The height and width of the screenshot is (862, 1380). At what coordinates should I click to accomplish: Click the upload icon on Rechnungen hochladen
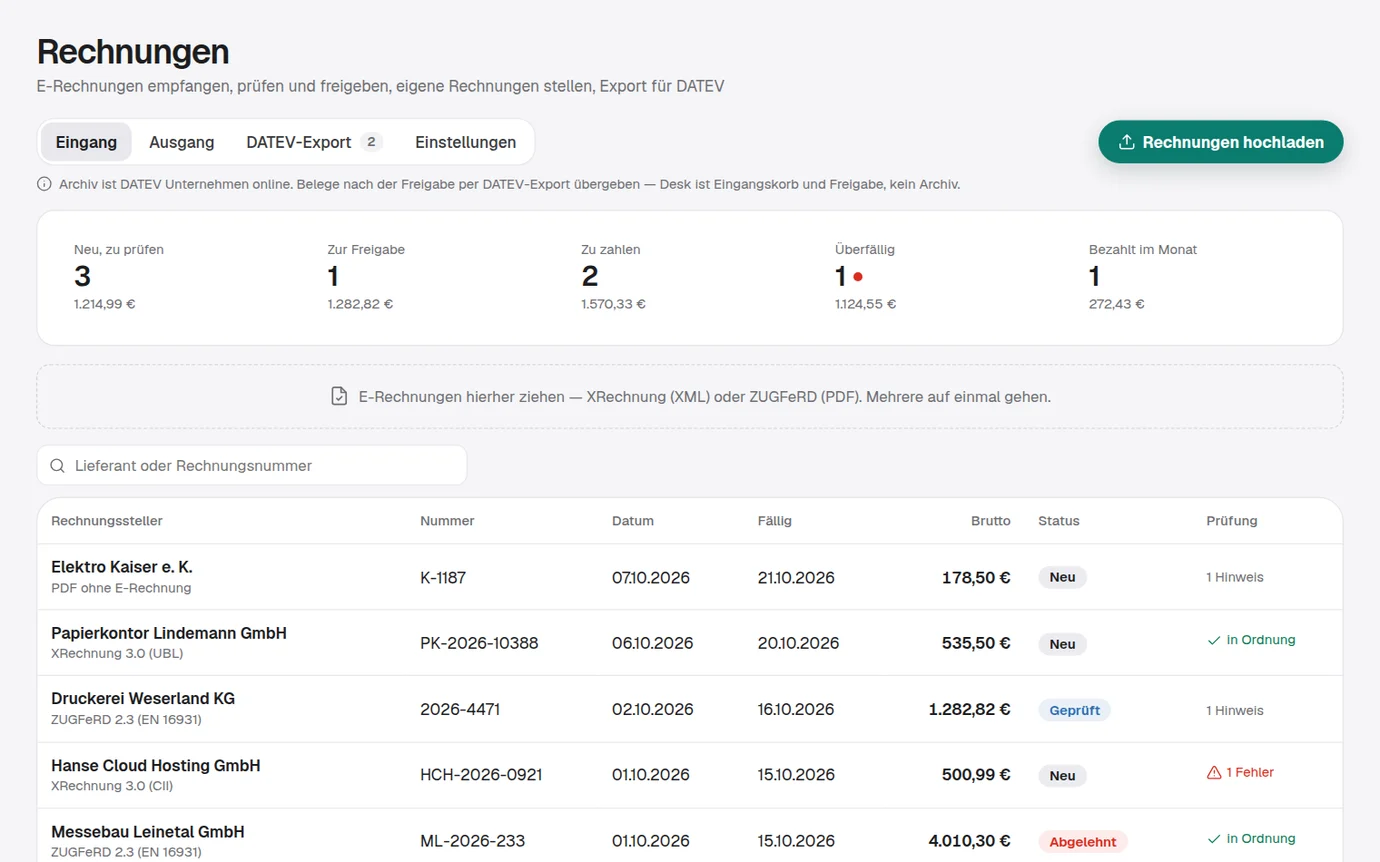[x=1126, y=142]
